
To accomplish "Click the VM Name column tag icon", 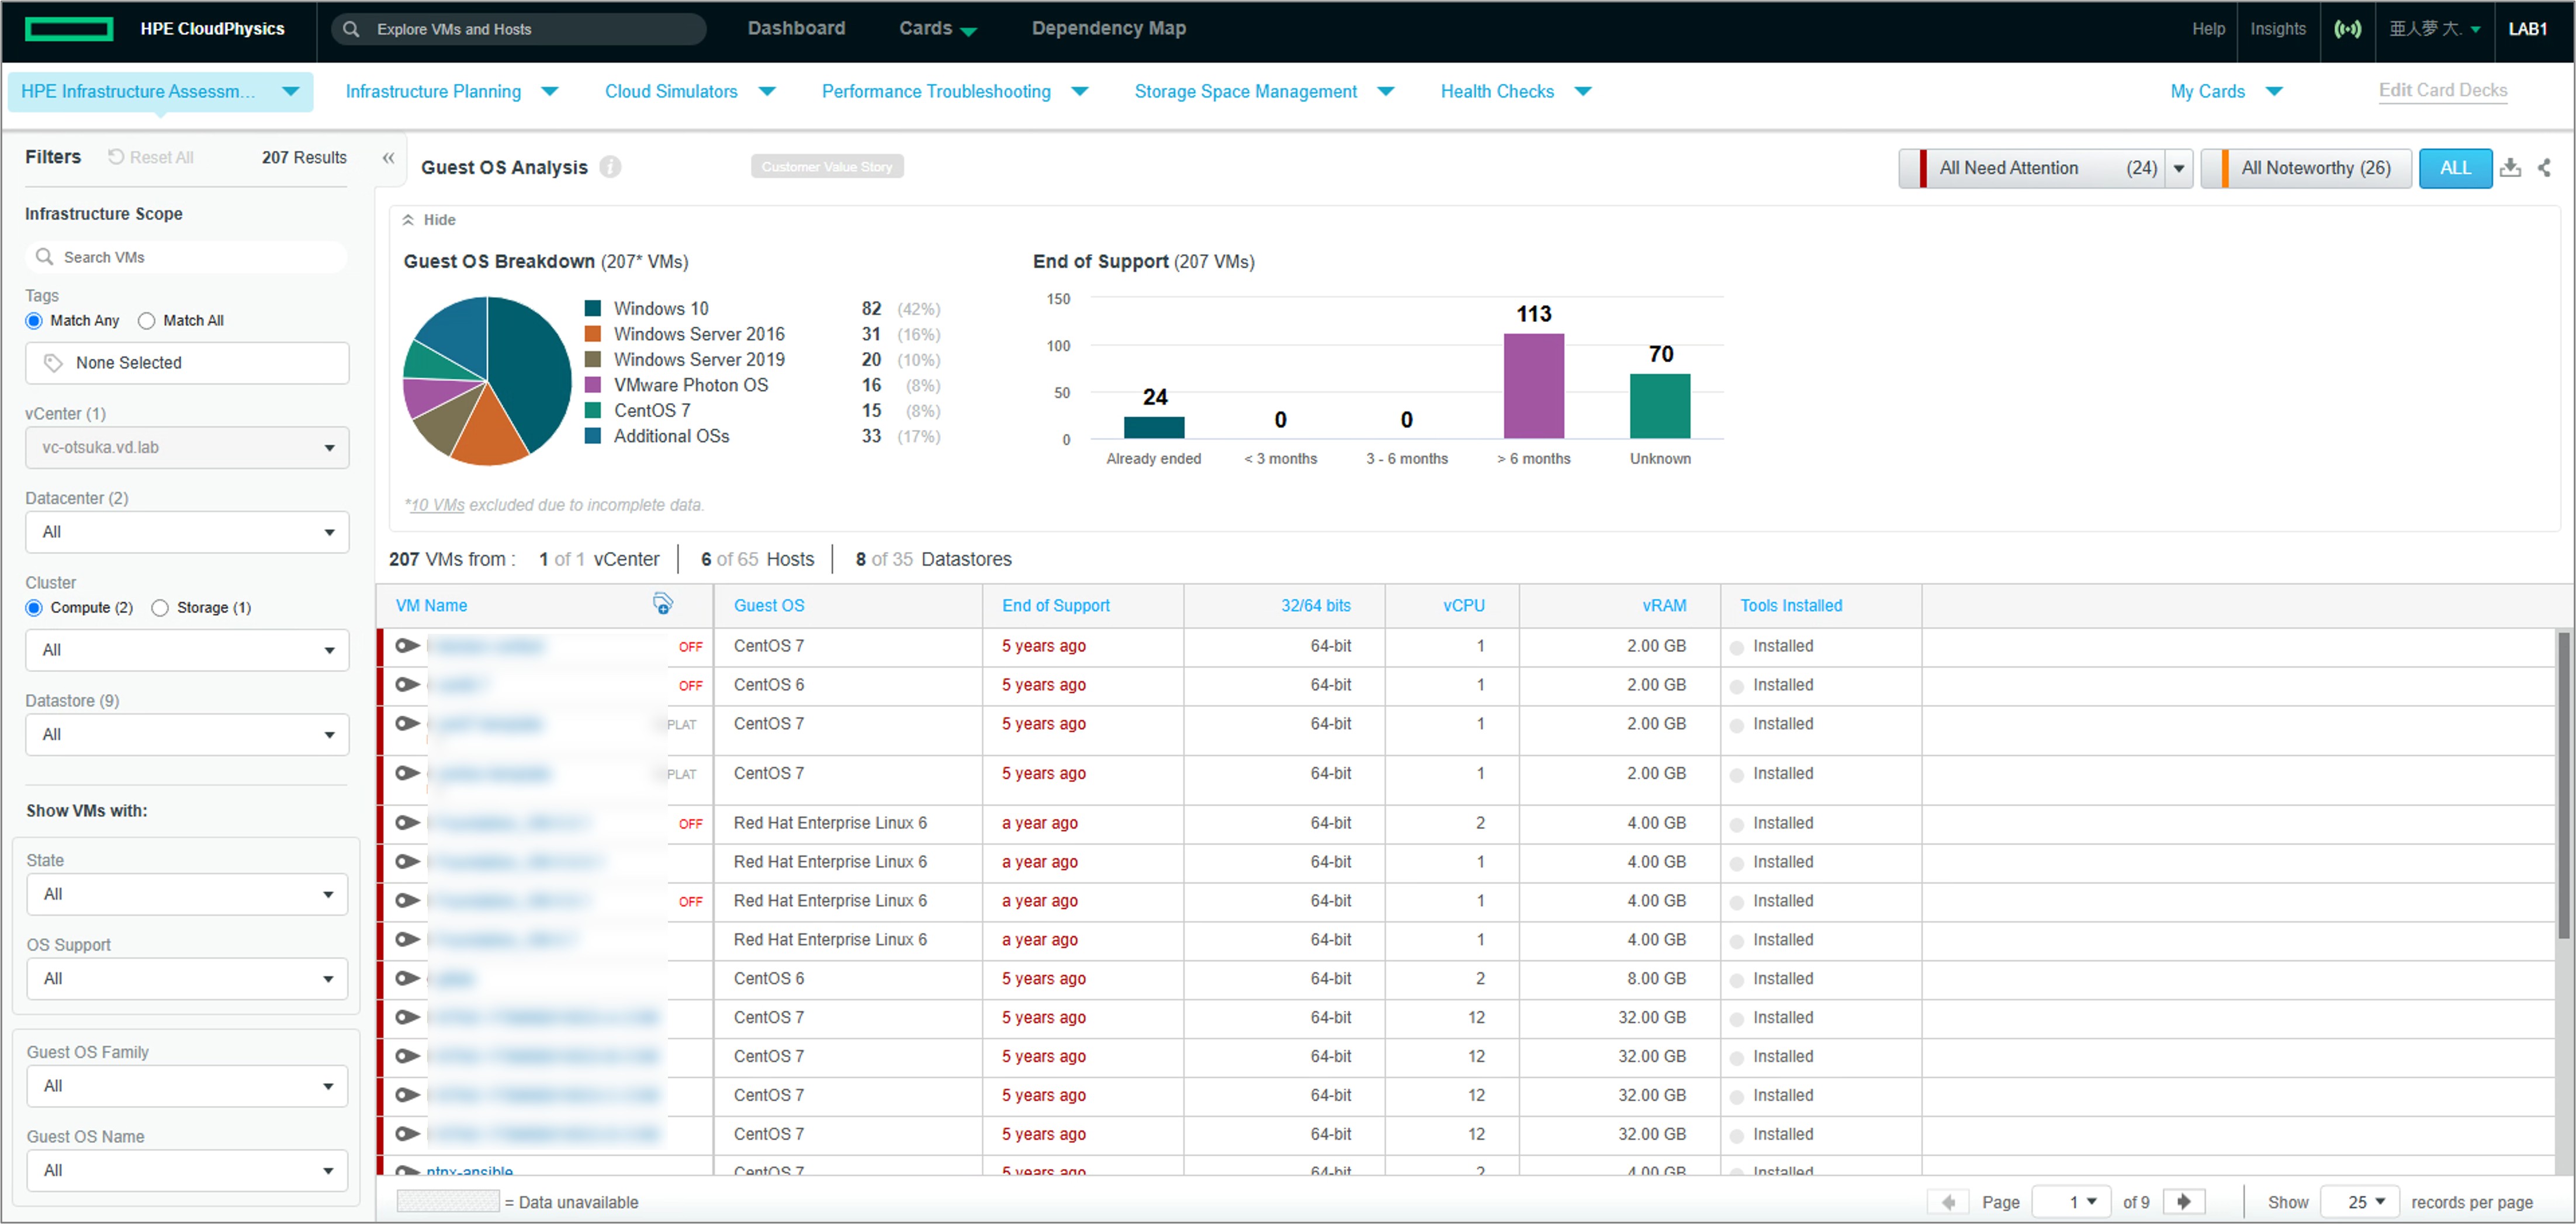I will point(662,604).
